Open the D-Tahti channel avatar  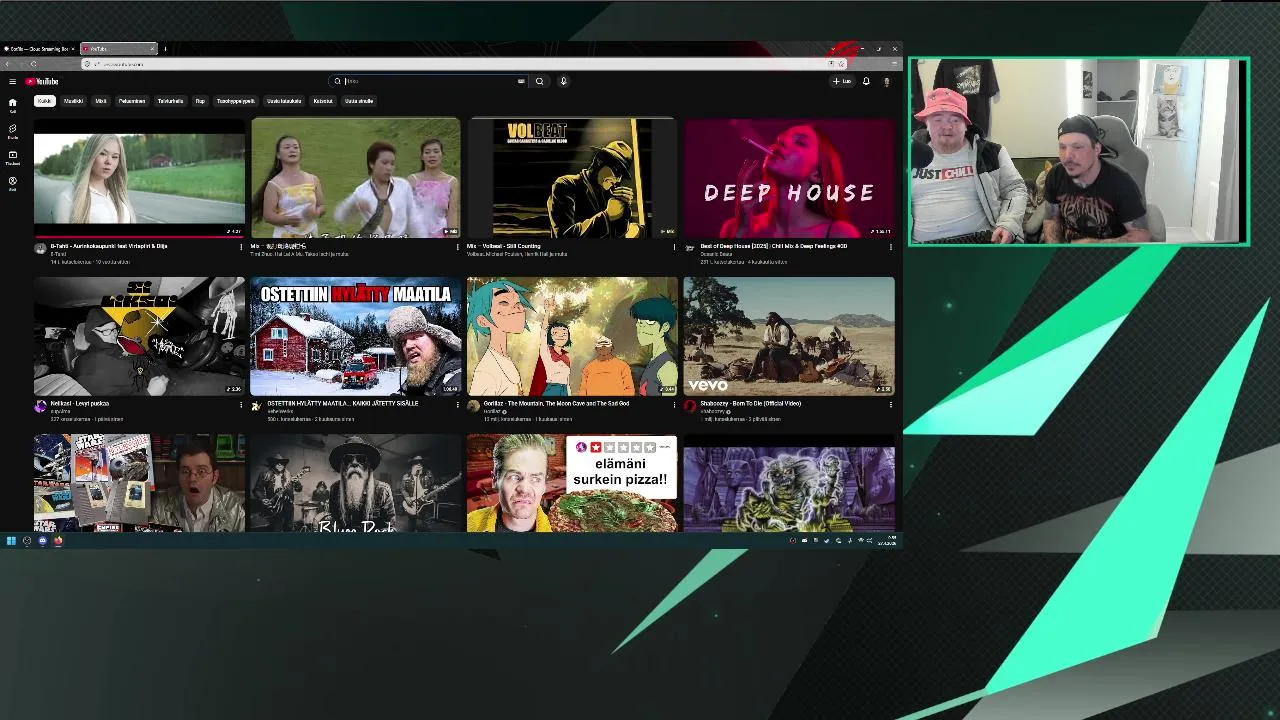click(40, 248)
